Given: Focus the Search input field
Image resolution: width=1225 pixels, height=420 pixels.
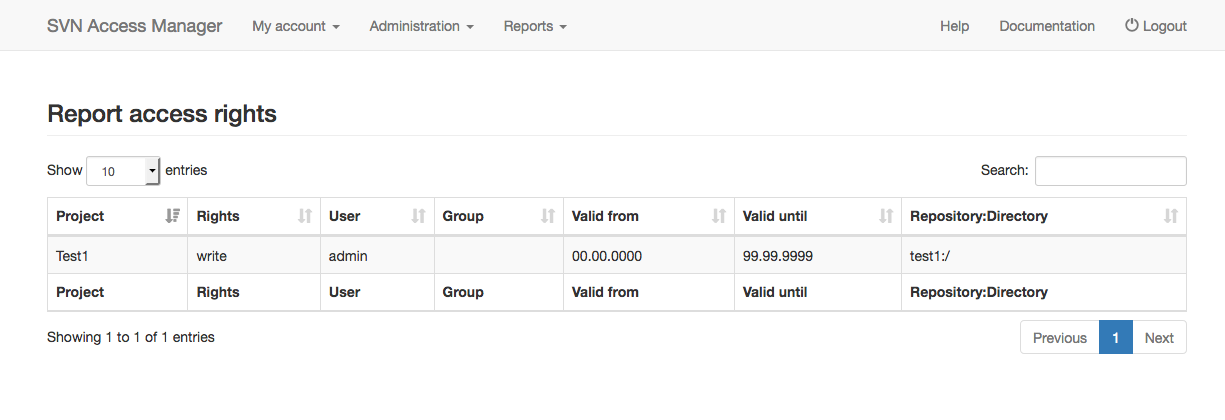Looking at the screenshot, I should [x=1111, y=171].
